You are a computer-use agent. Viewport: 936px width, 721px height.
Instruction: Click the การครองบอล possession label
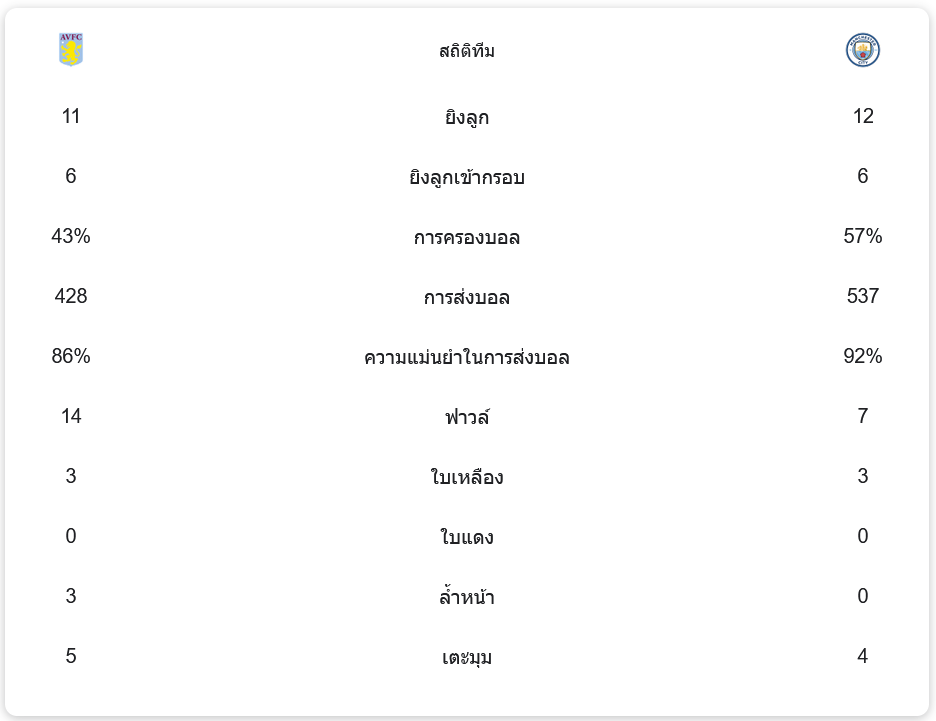[x=467, y=238]
